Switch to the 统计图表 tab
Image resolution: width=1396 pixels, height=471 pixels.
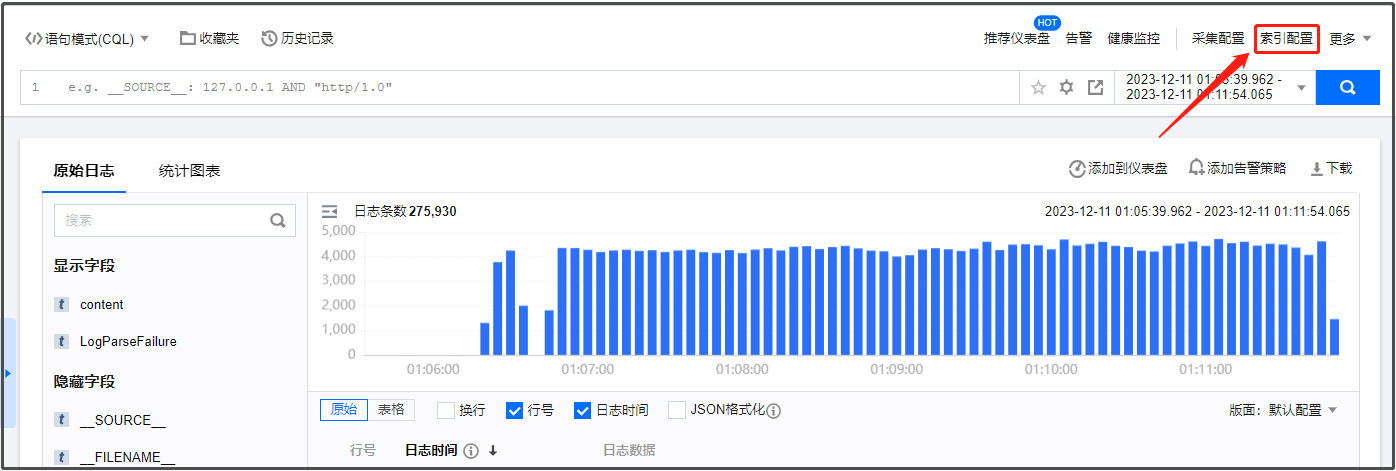189,171
